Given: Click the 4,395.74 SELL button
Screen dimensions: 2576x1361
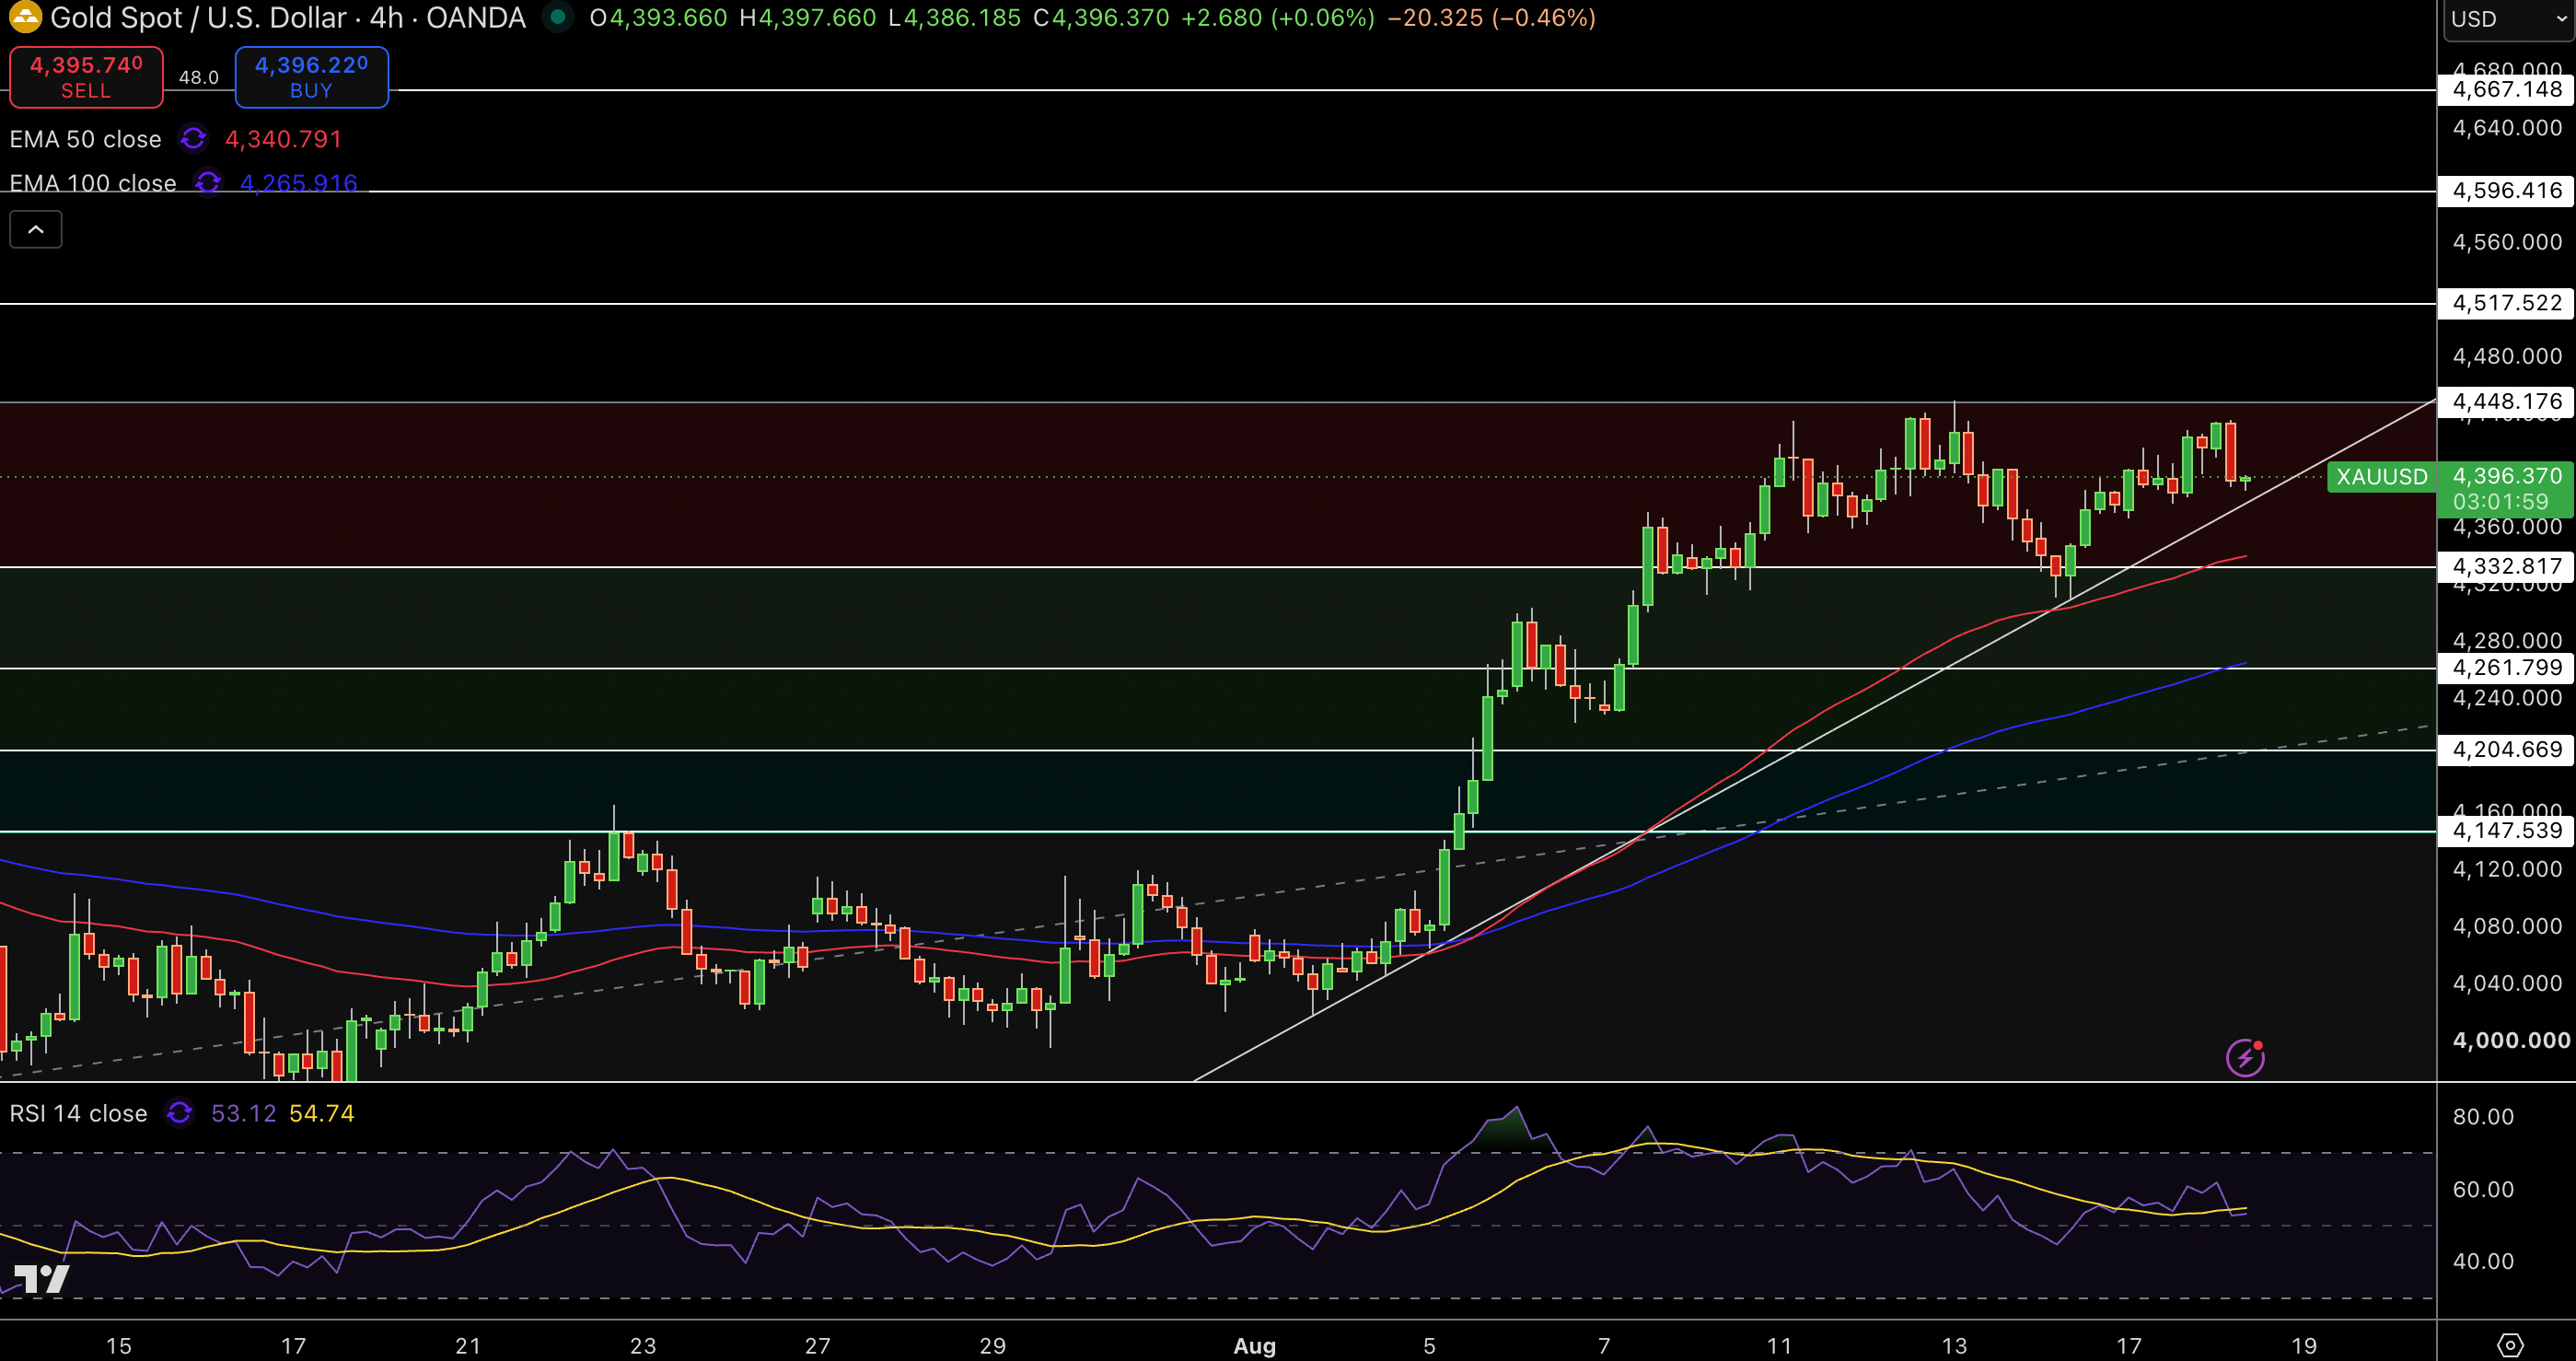Looking at the screenshot, I should pos(86,77).
